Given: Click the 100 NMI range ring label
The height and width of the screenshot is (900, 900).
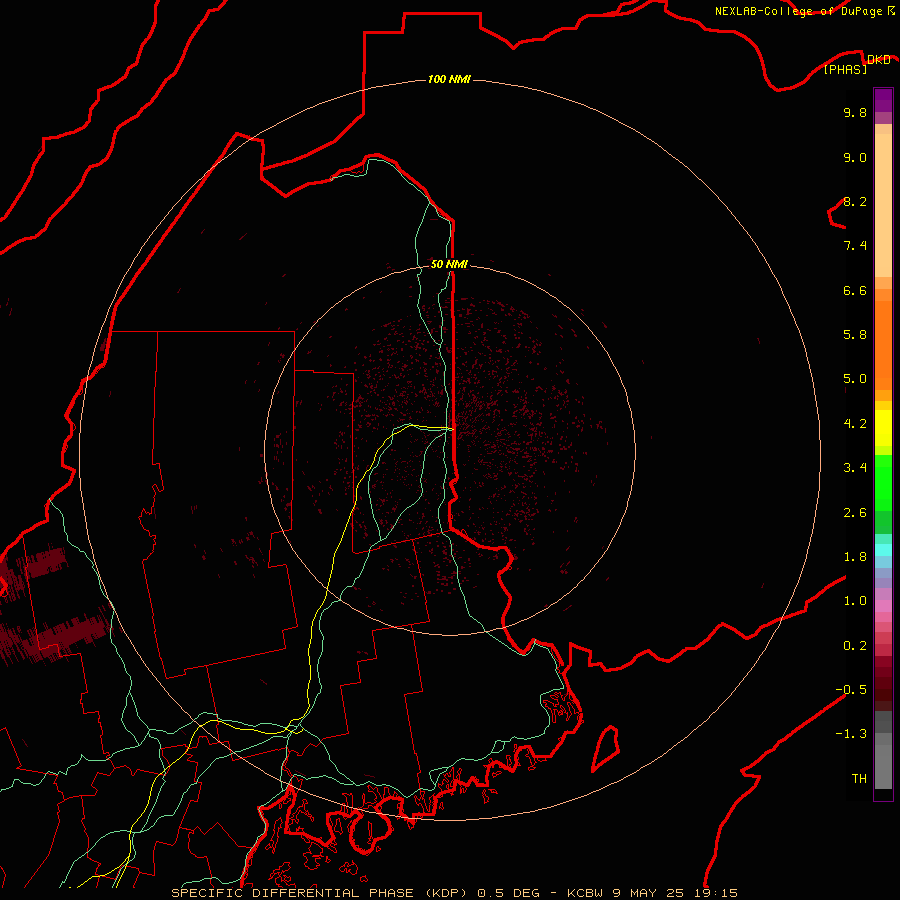Looking at the screenshot, I should pos(449,79).
